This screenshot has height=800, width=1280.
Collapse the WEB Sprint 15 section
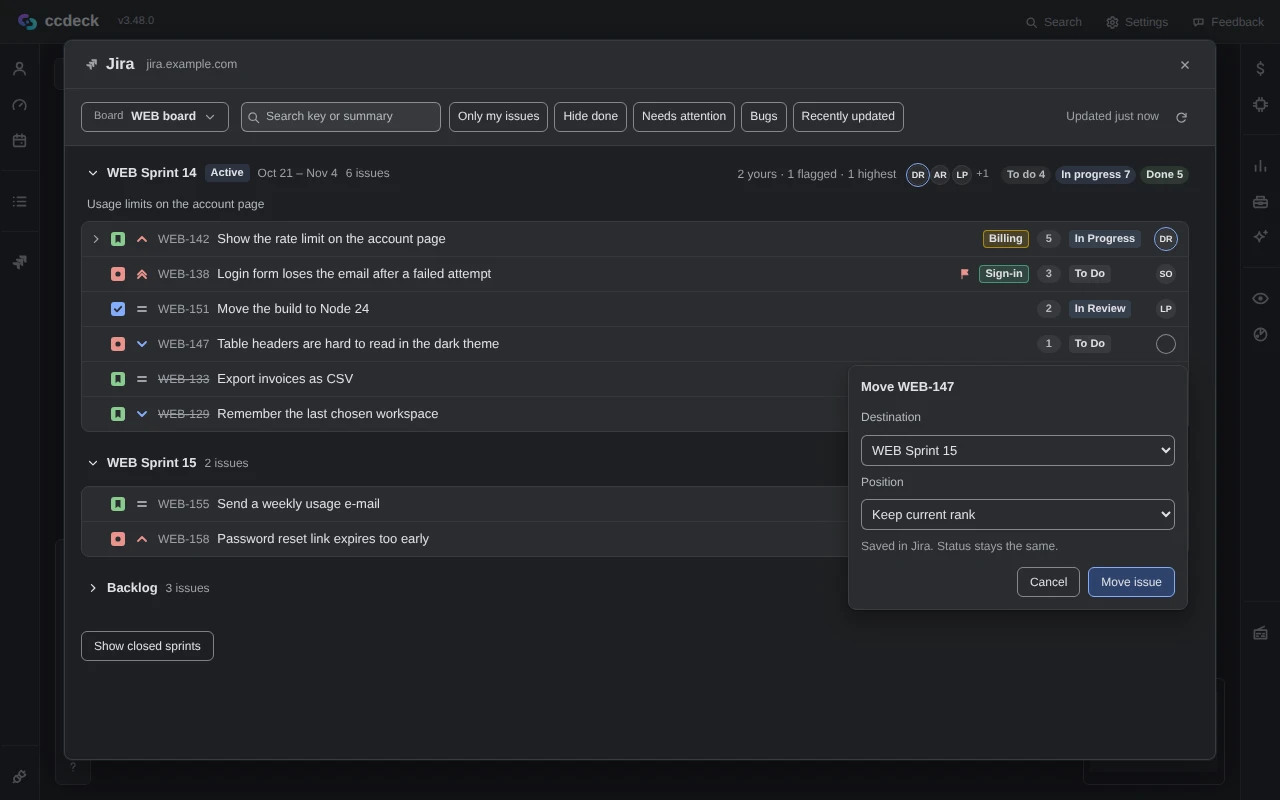(x=93, y=463)
